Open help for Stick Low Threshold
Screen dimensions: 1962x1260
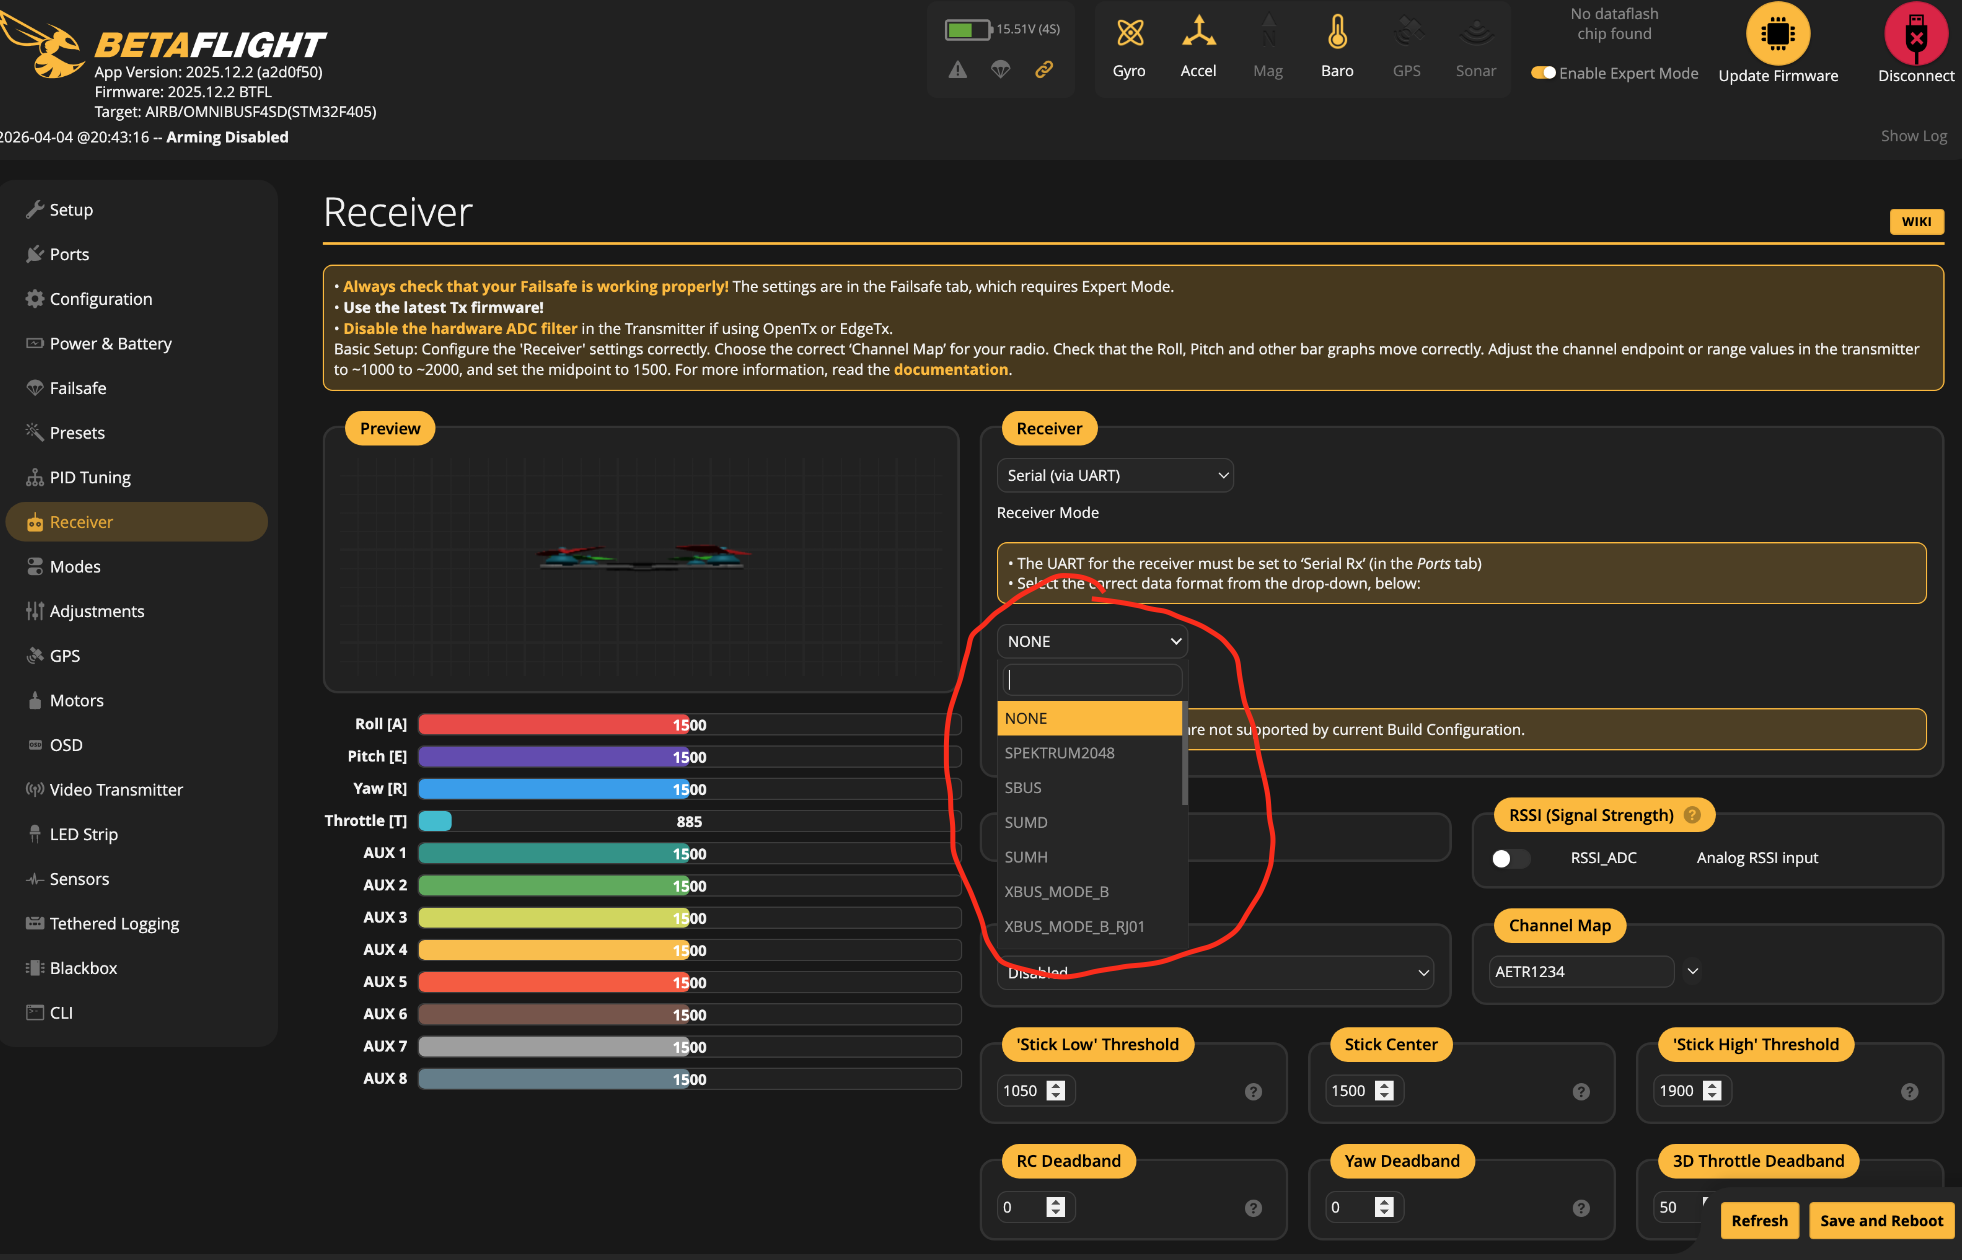point(1253,1092)
